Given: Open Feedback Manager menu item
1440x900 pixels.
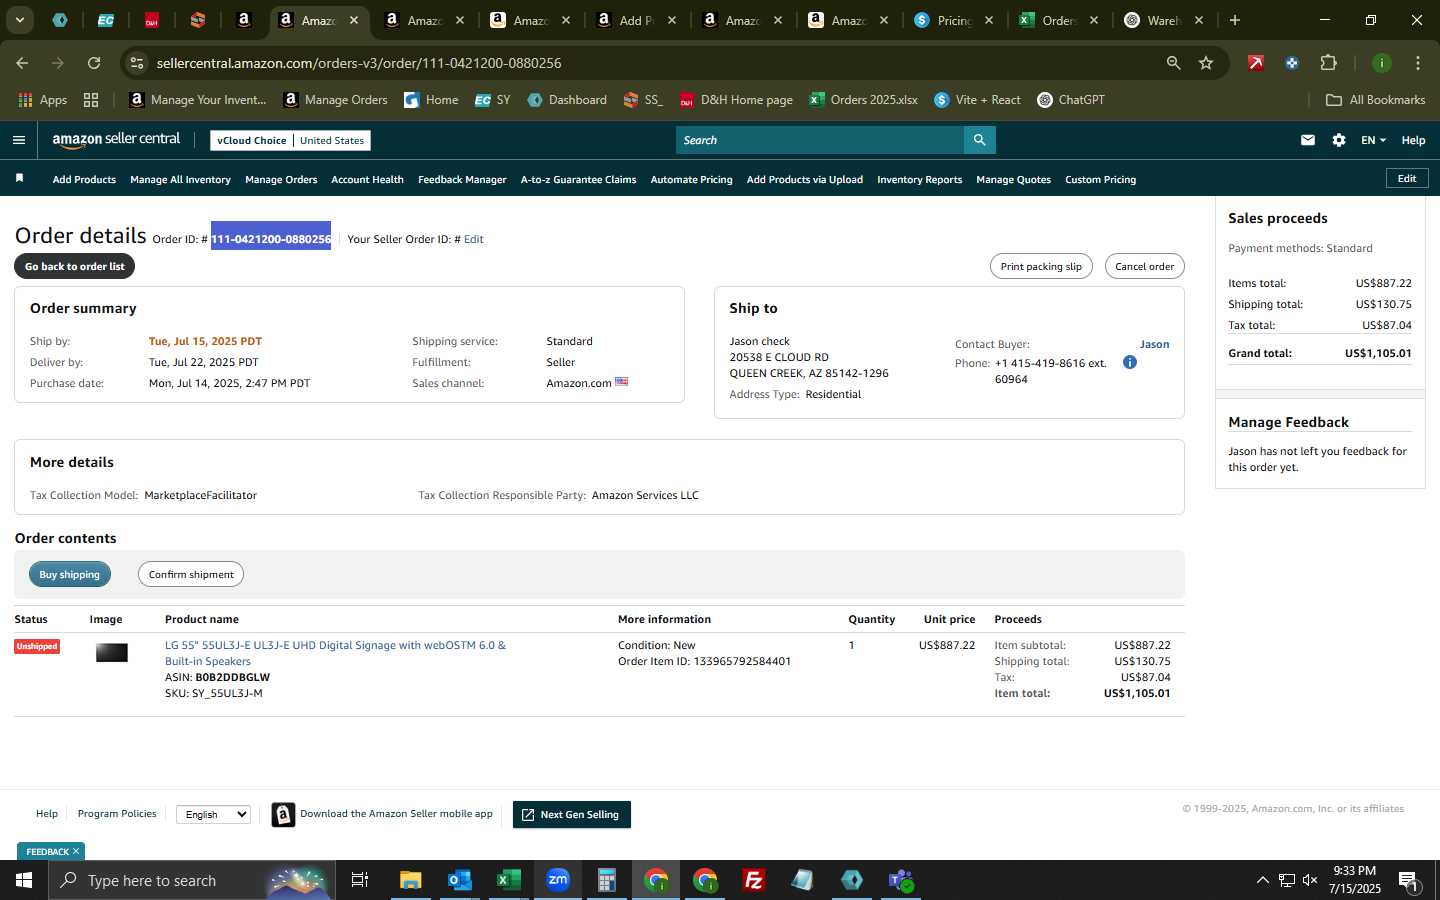Looking at the screenshot, I should click(462, 179).
